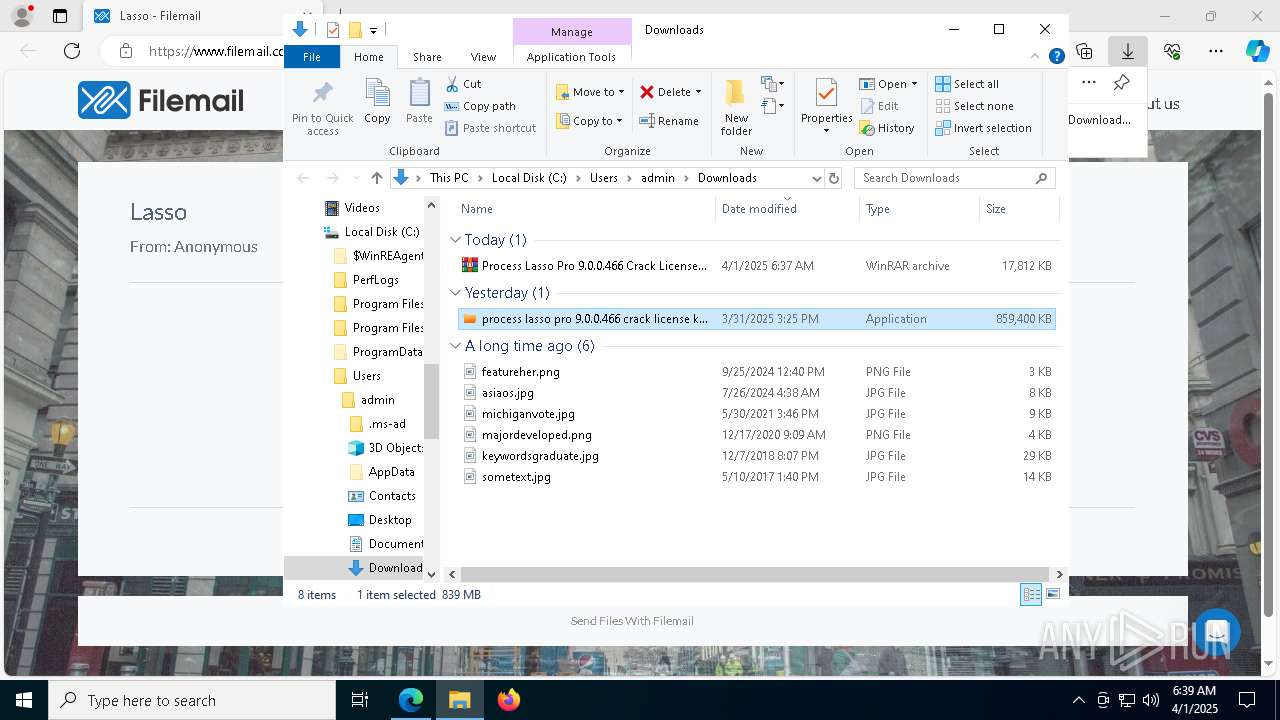
Task: Open file Properties
Action: 826,108
